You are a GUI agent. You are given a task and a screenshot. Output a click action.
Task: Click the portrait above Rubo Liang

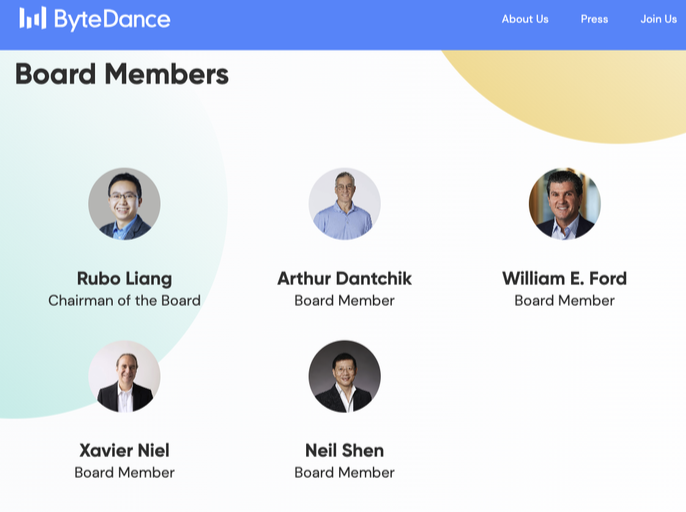(x=124, y=204)
